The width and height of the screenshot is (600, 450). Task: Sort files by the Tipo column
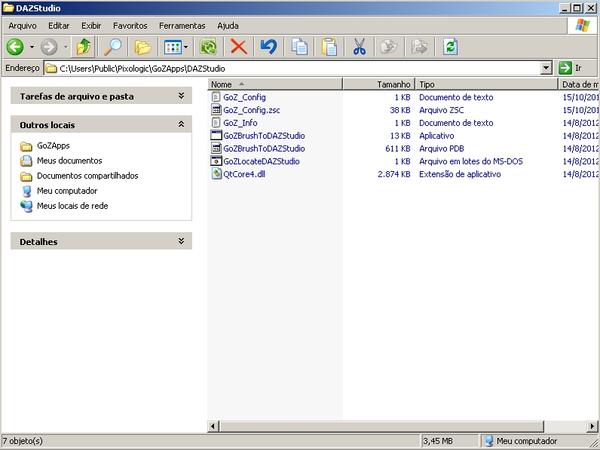(486, 84)
